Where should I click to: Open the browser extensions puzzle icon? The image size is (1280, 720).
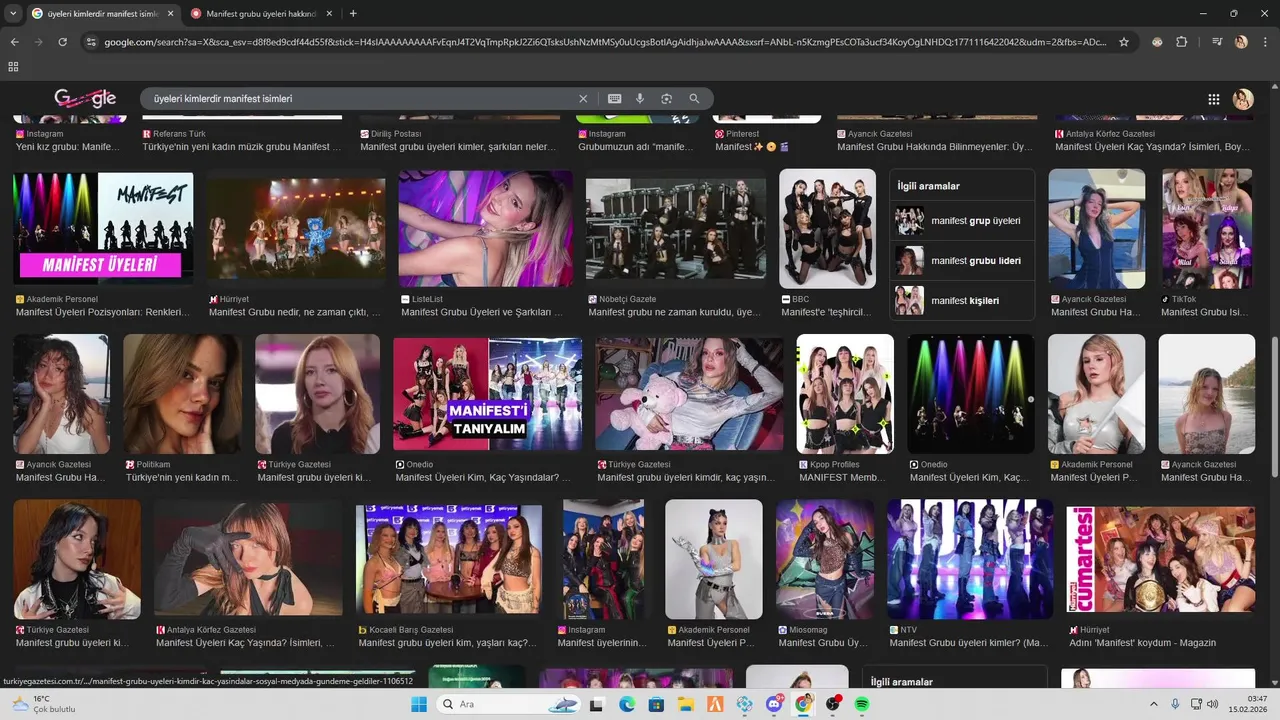tap(1182, 42)
